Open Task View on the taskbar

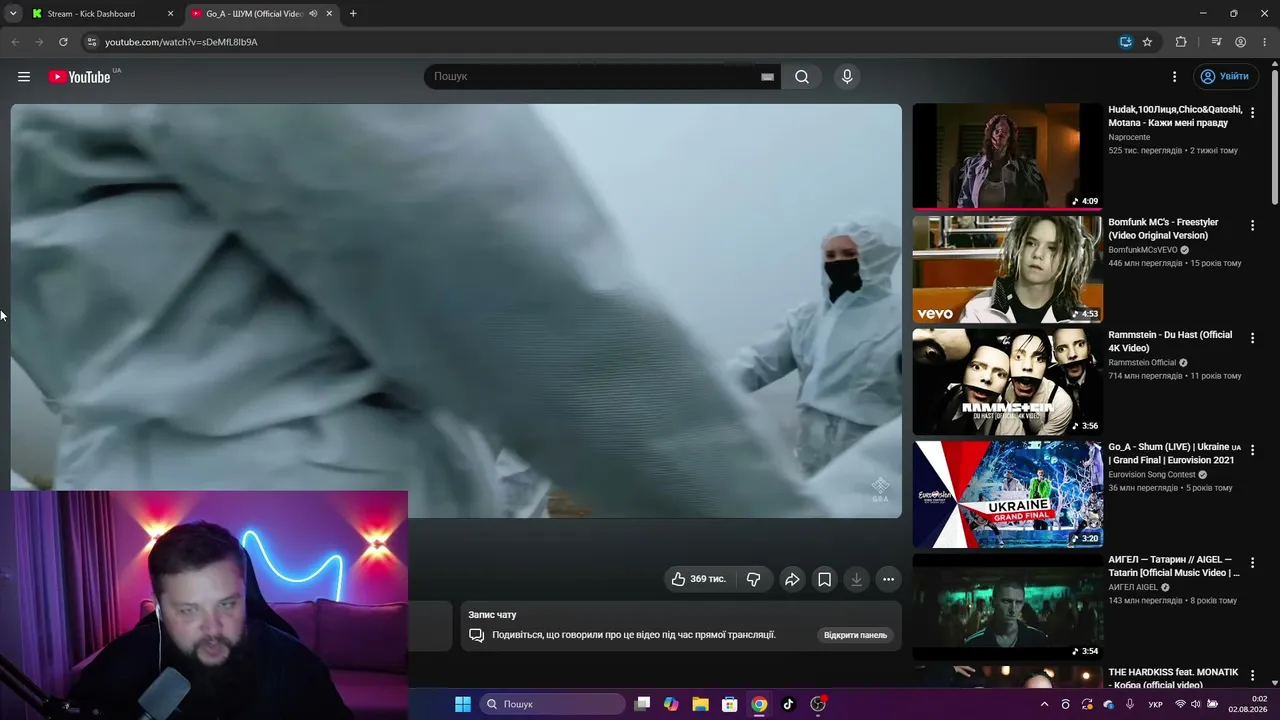[643, 704]
